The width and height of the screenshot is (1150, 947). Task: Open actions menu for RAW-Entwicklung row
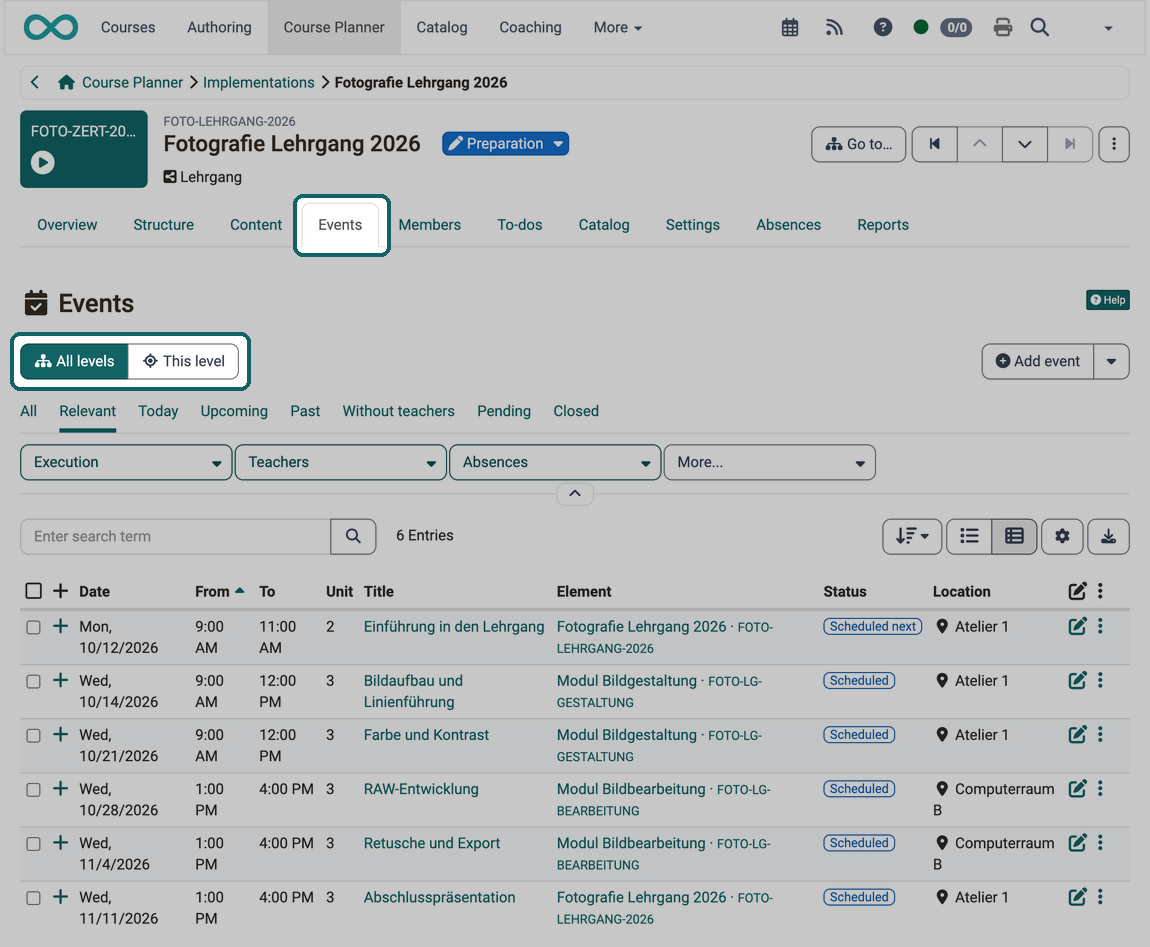1100,789
